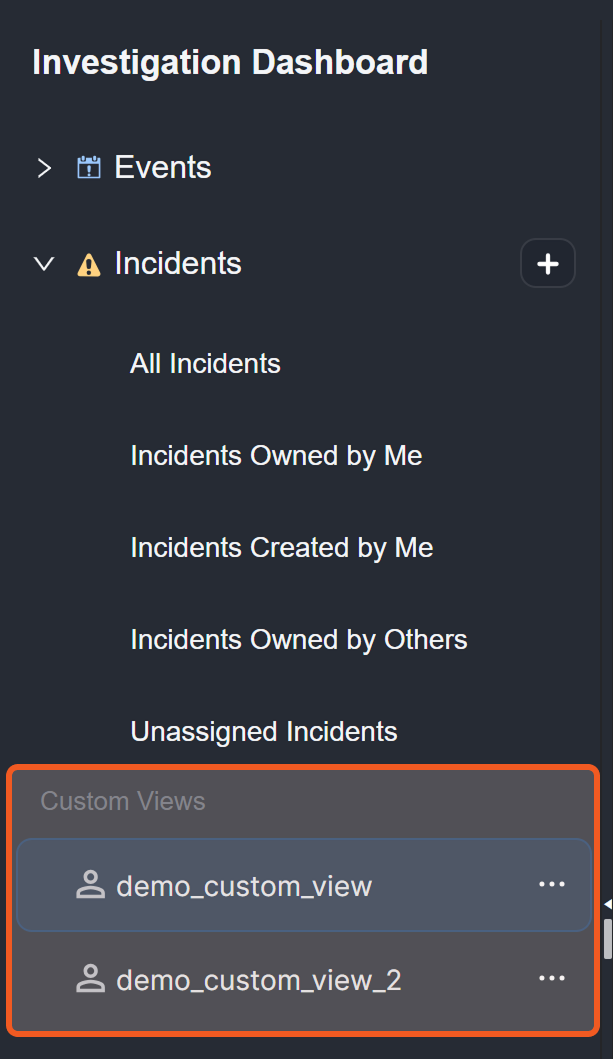Collapse the Incidents section chevron

pyautogui.click(x=44, y=264)
